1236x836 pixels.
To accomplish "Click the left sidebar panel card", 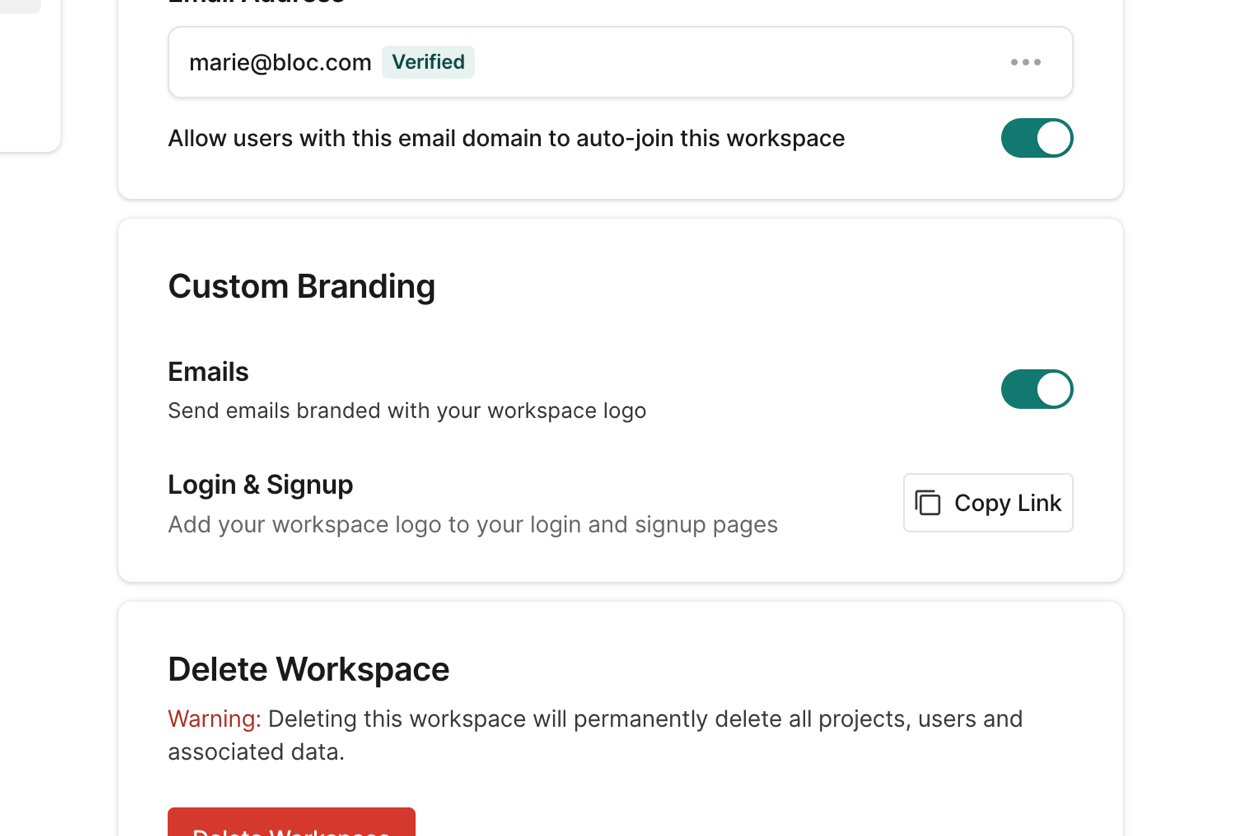I will pyautogui.click(x=28, y=80).
